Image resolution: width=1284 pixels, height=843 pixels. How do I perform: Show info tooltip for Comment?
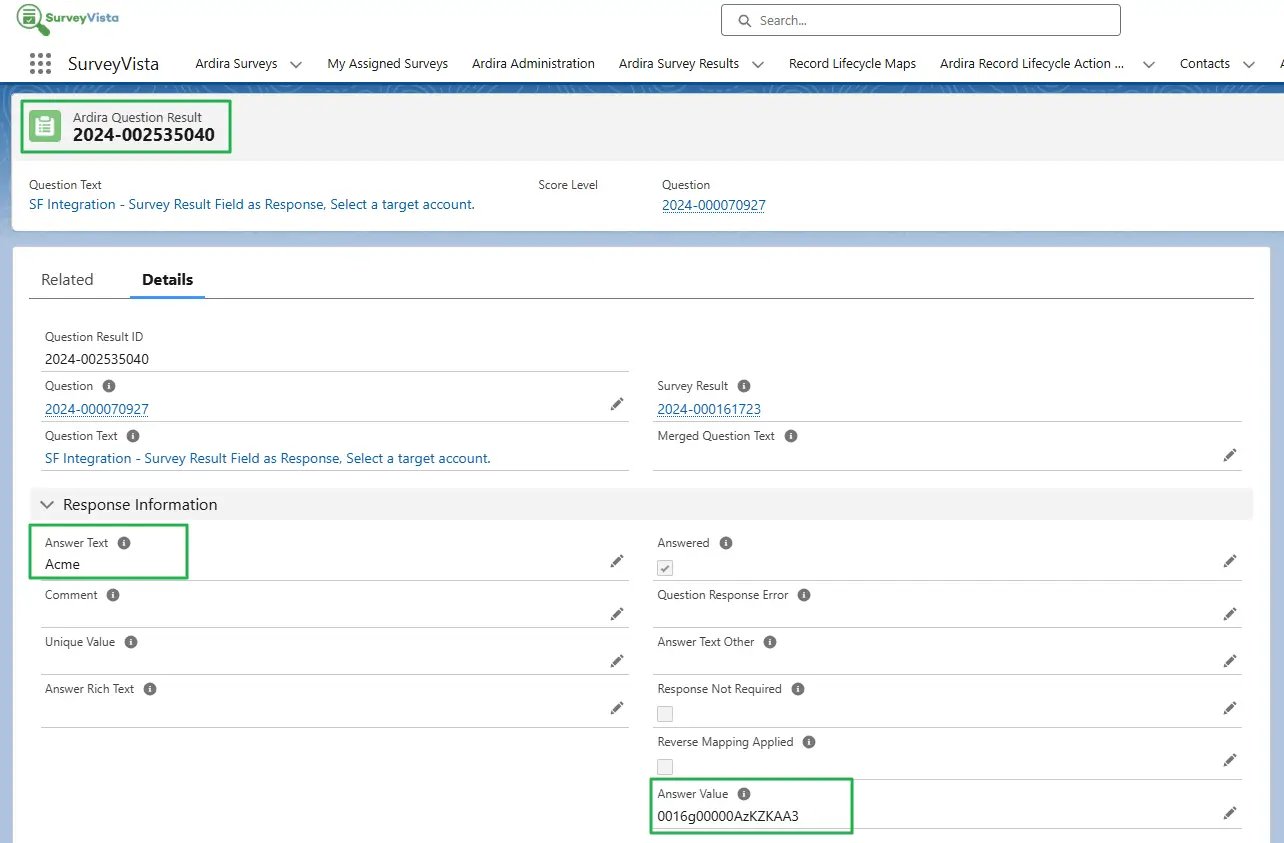(x=113, y=595)
